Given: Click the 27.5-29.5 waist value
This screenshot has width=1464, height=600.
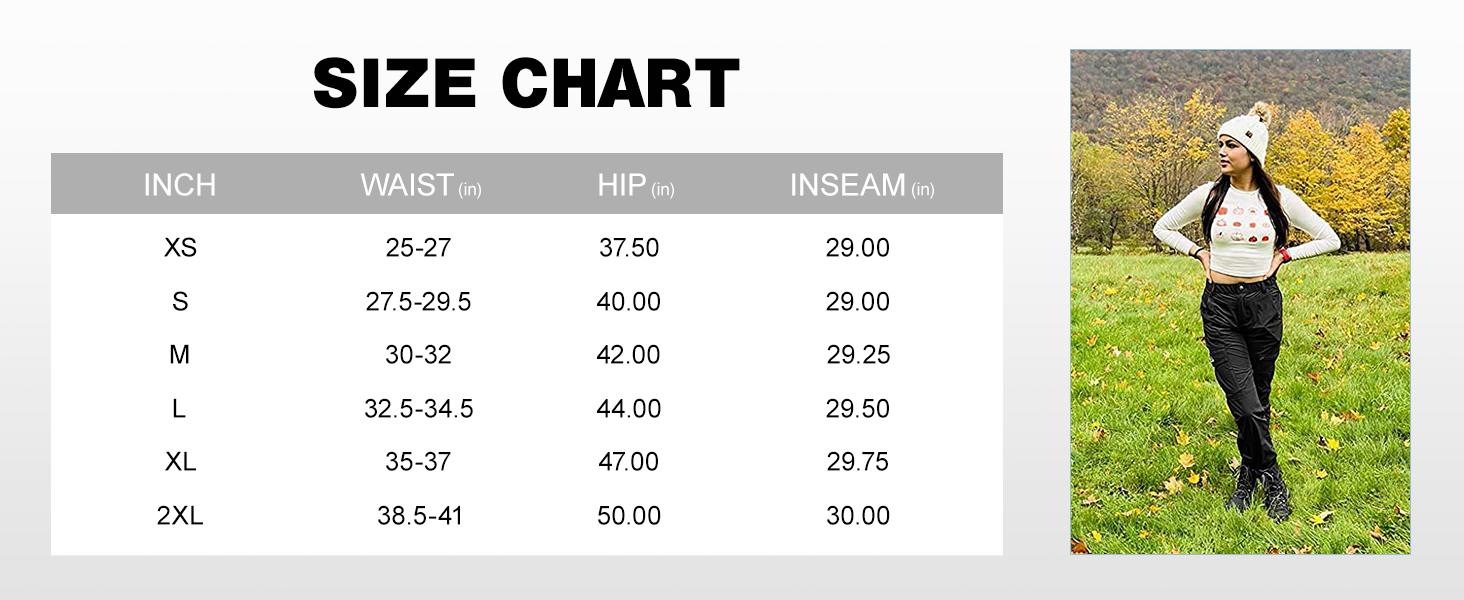Looking at the screenshot, I should tap(418, 302).
